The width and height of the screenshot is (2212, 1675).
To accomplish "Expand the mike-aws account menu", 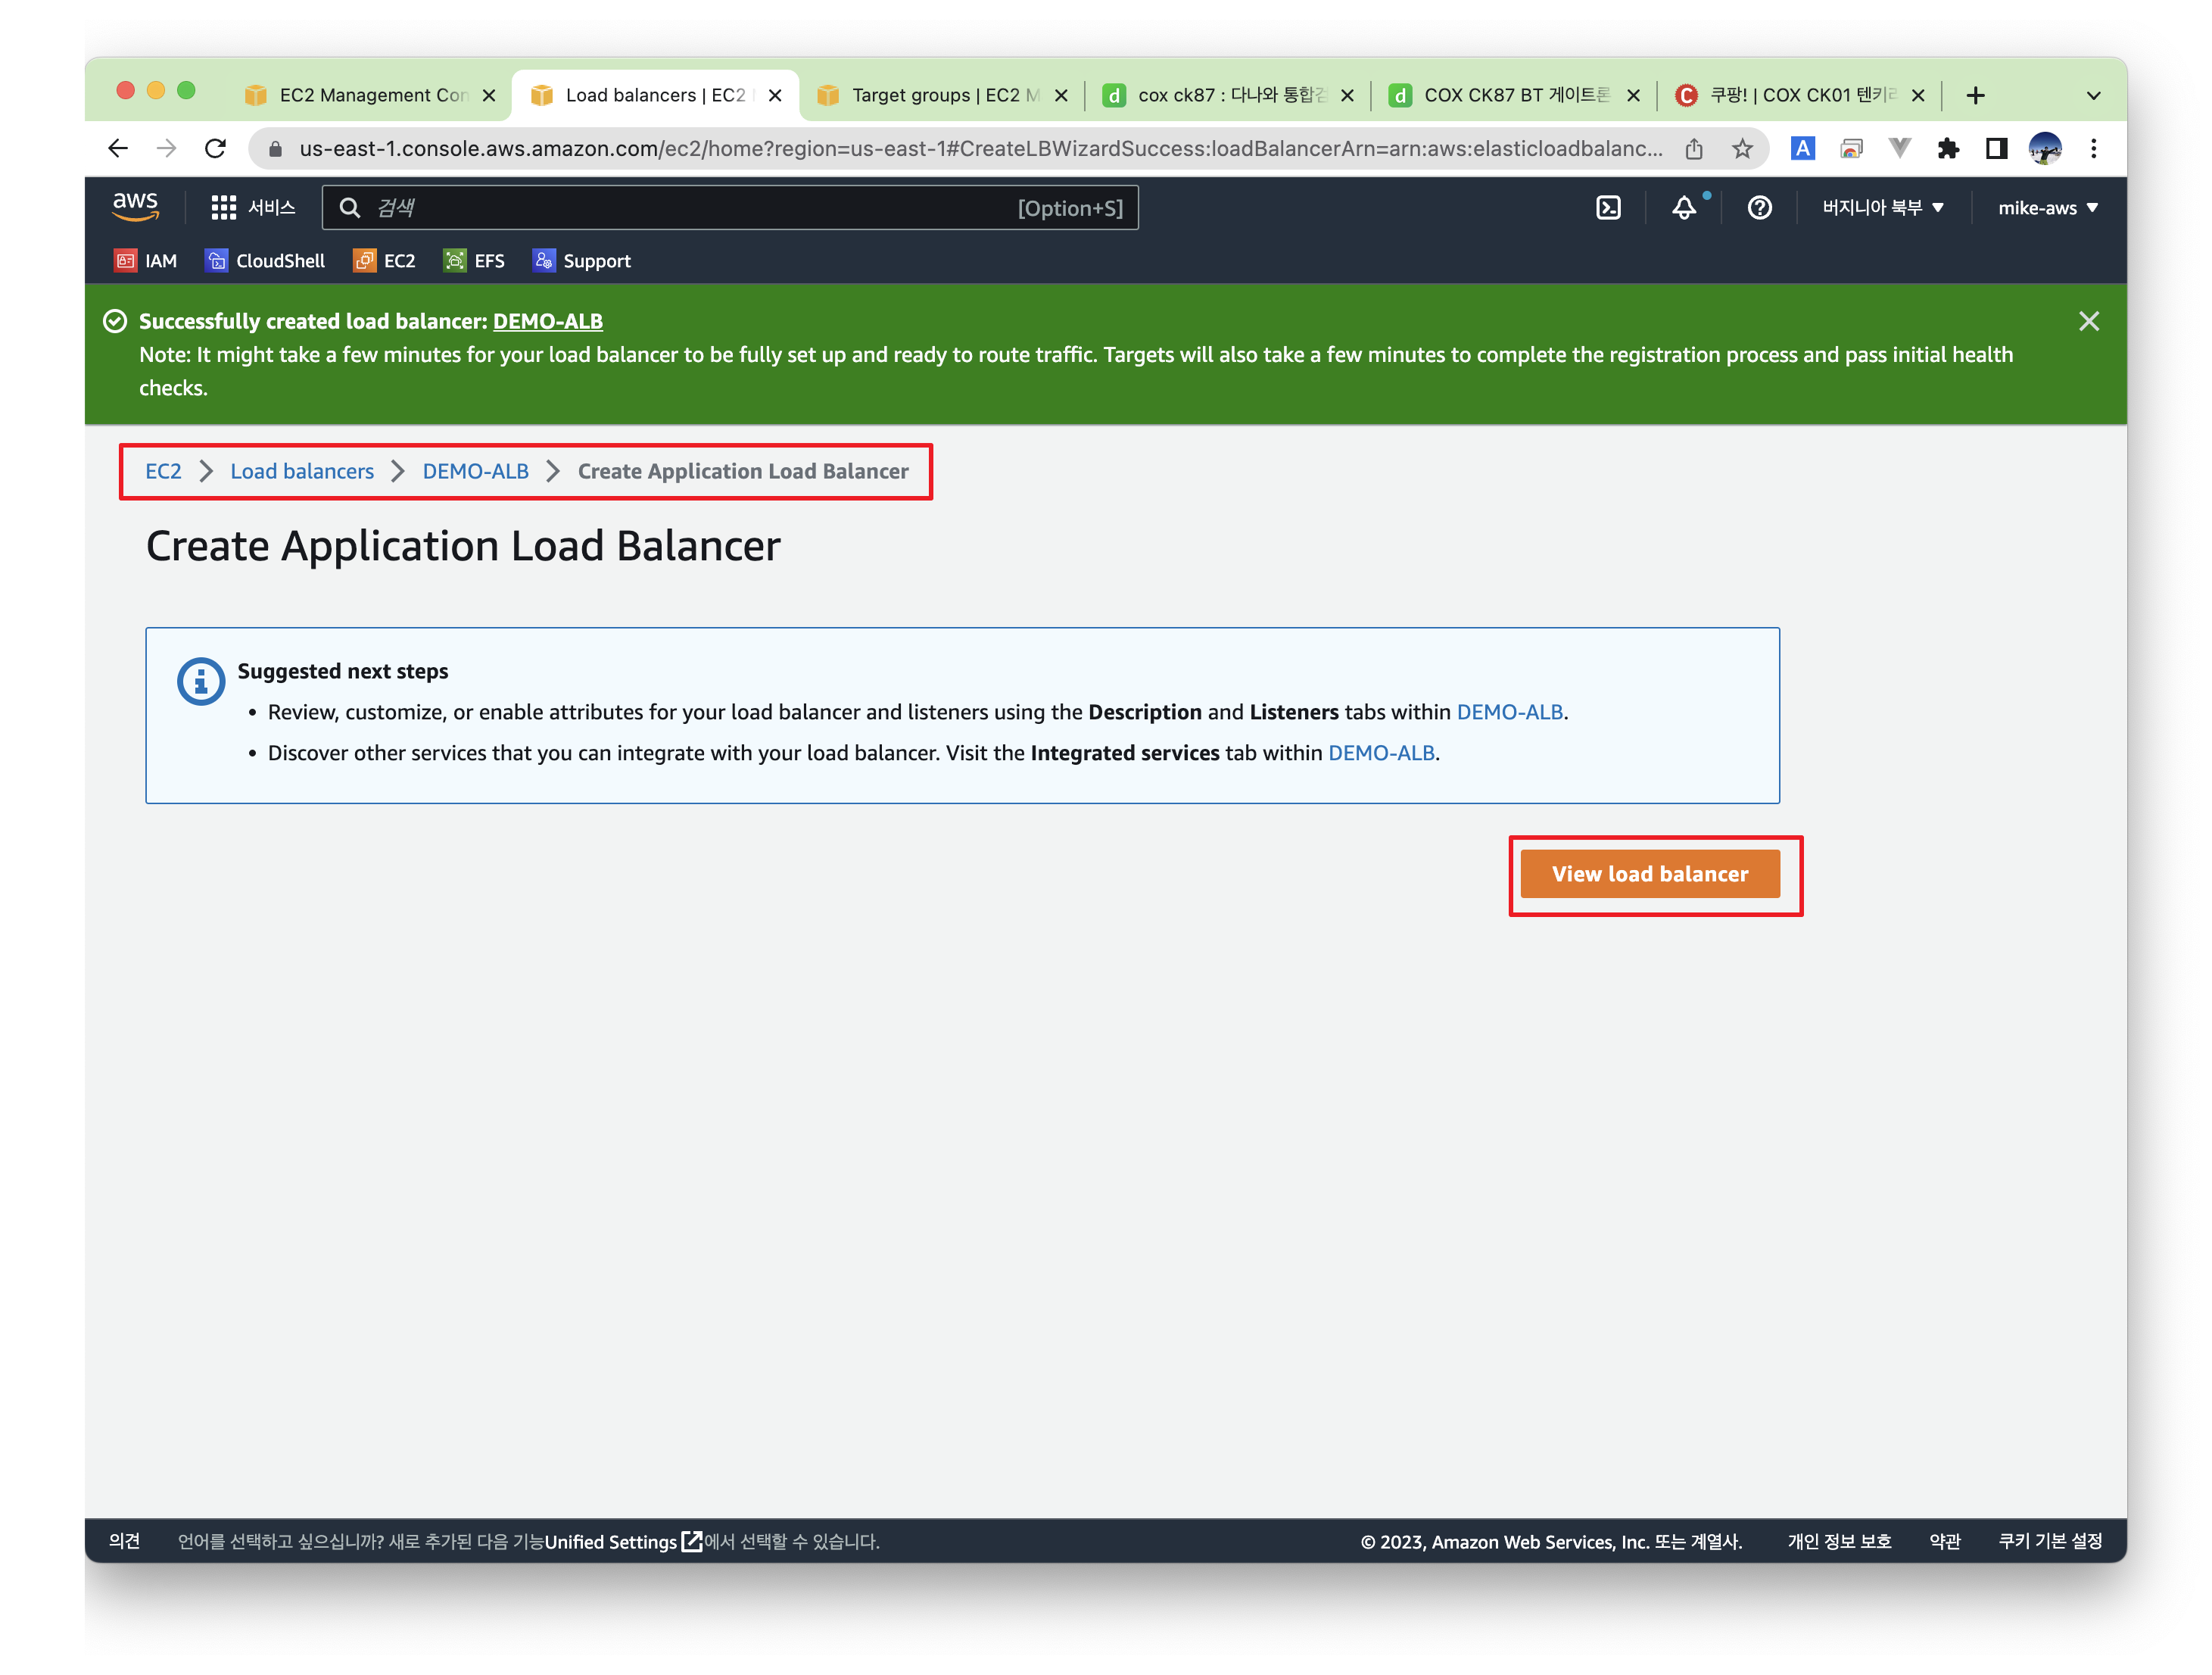I will point(2046,208).
